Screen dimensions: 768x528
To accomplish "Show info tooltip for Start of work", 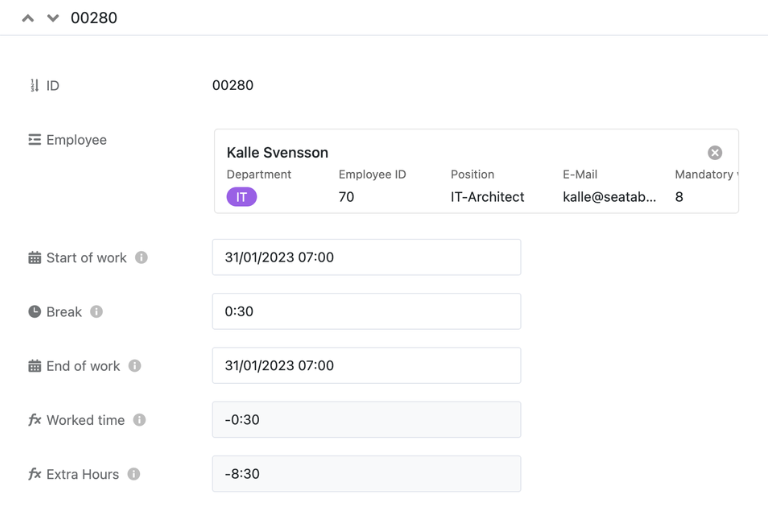I will click(141, 258).
